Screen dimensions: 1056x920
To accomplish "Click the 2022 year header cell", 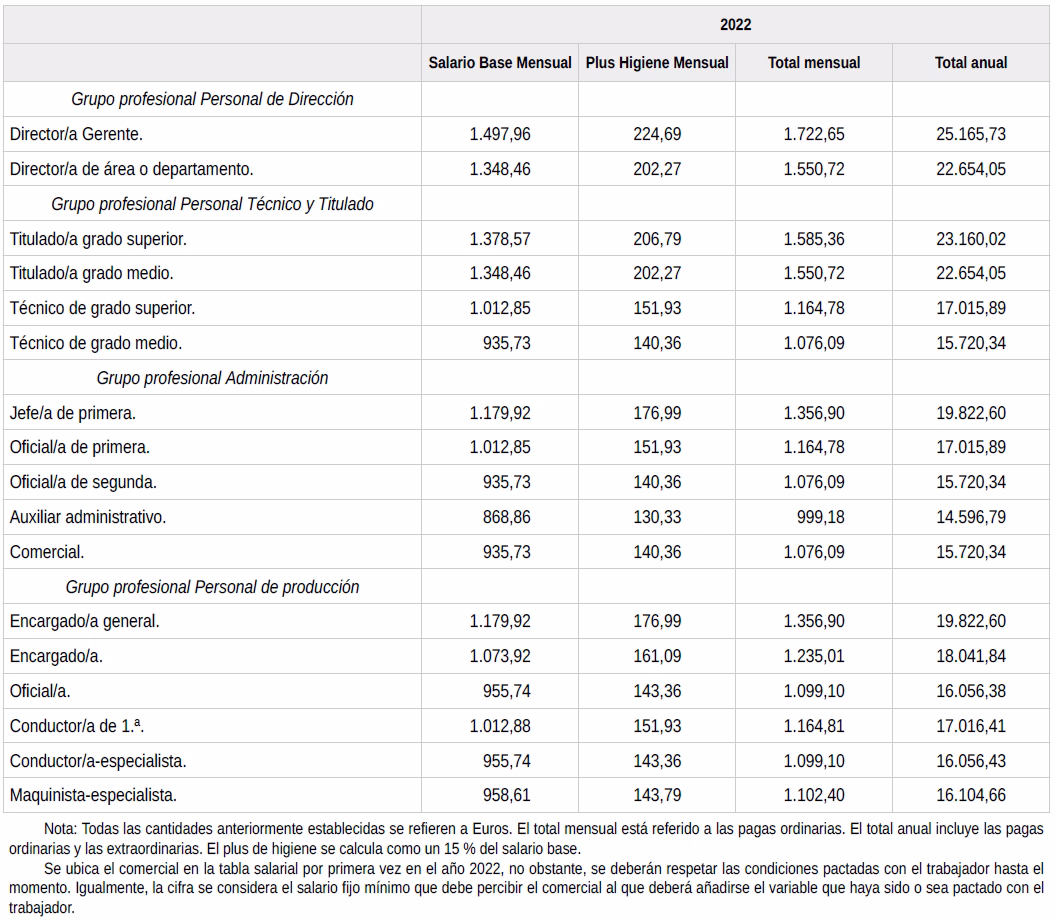I will [735, 24].
